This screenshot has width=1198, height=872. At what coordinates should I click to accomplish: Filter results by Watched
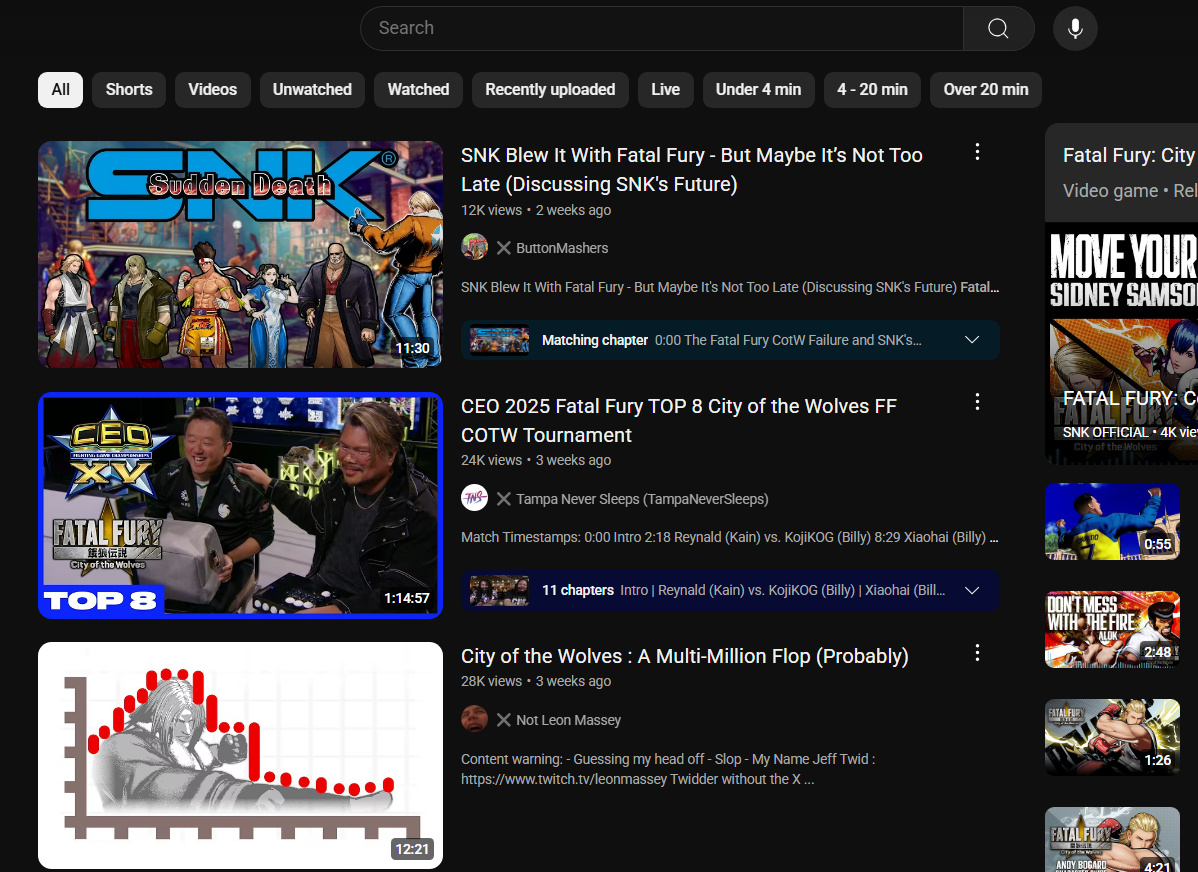tap(418, 90)
